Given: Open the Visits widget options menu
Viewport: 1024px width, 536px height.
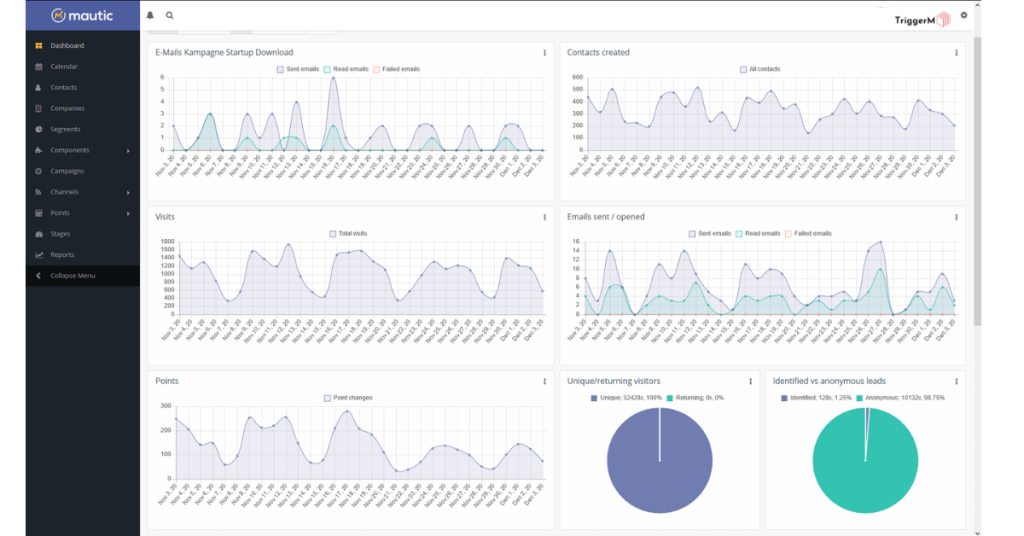Looking at the screenshot, I should [x=544, y=216].
